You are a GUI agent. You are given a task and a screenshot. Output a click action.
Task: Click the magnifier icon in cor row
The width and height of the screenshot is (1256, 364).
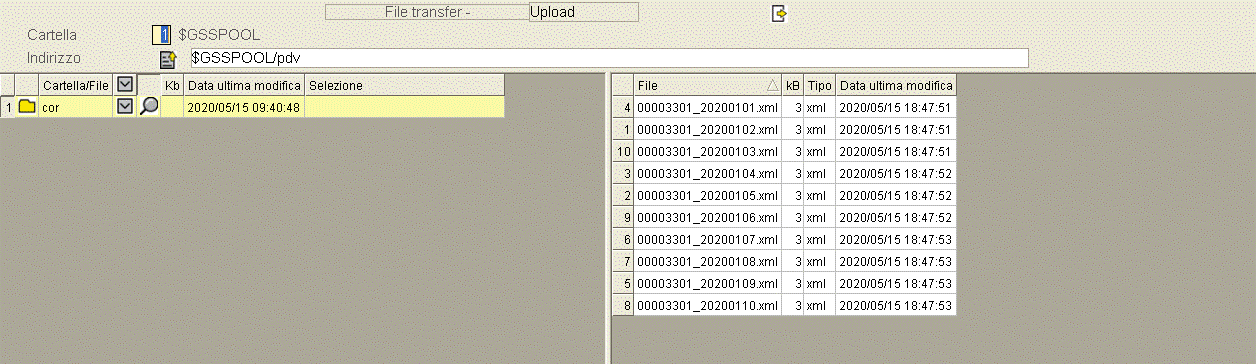[x=149, y=106]
